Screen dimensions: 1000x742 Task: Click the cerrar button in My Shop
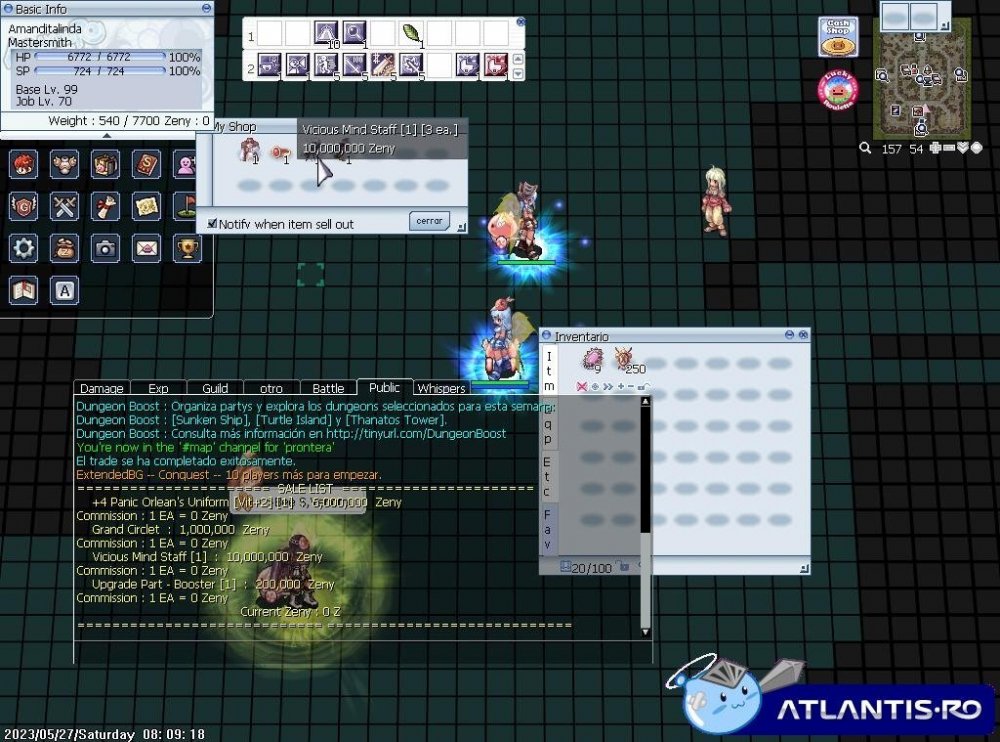click(430, 221)
